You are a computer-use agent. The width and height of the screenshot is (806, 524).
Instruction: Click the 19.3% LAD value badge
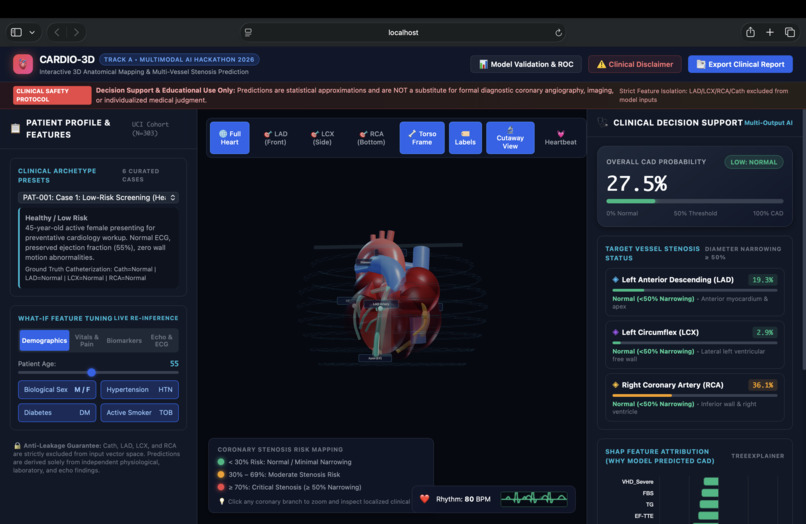(x=762, y=280)
